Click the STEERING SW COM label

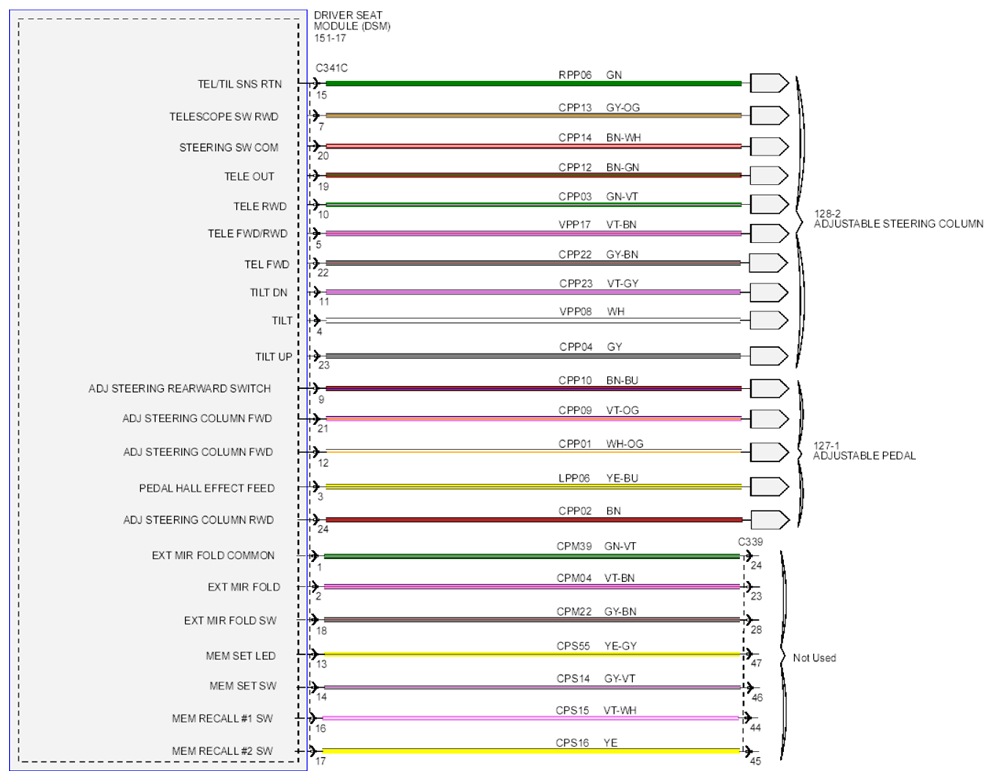[x=229, y=148]
